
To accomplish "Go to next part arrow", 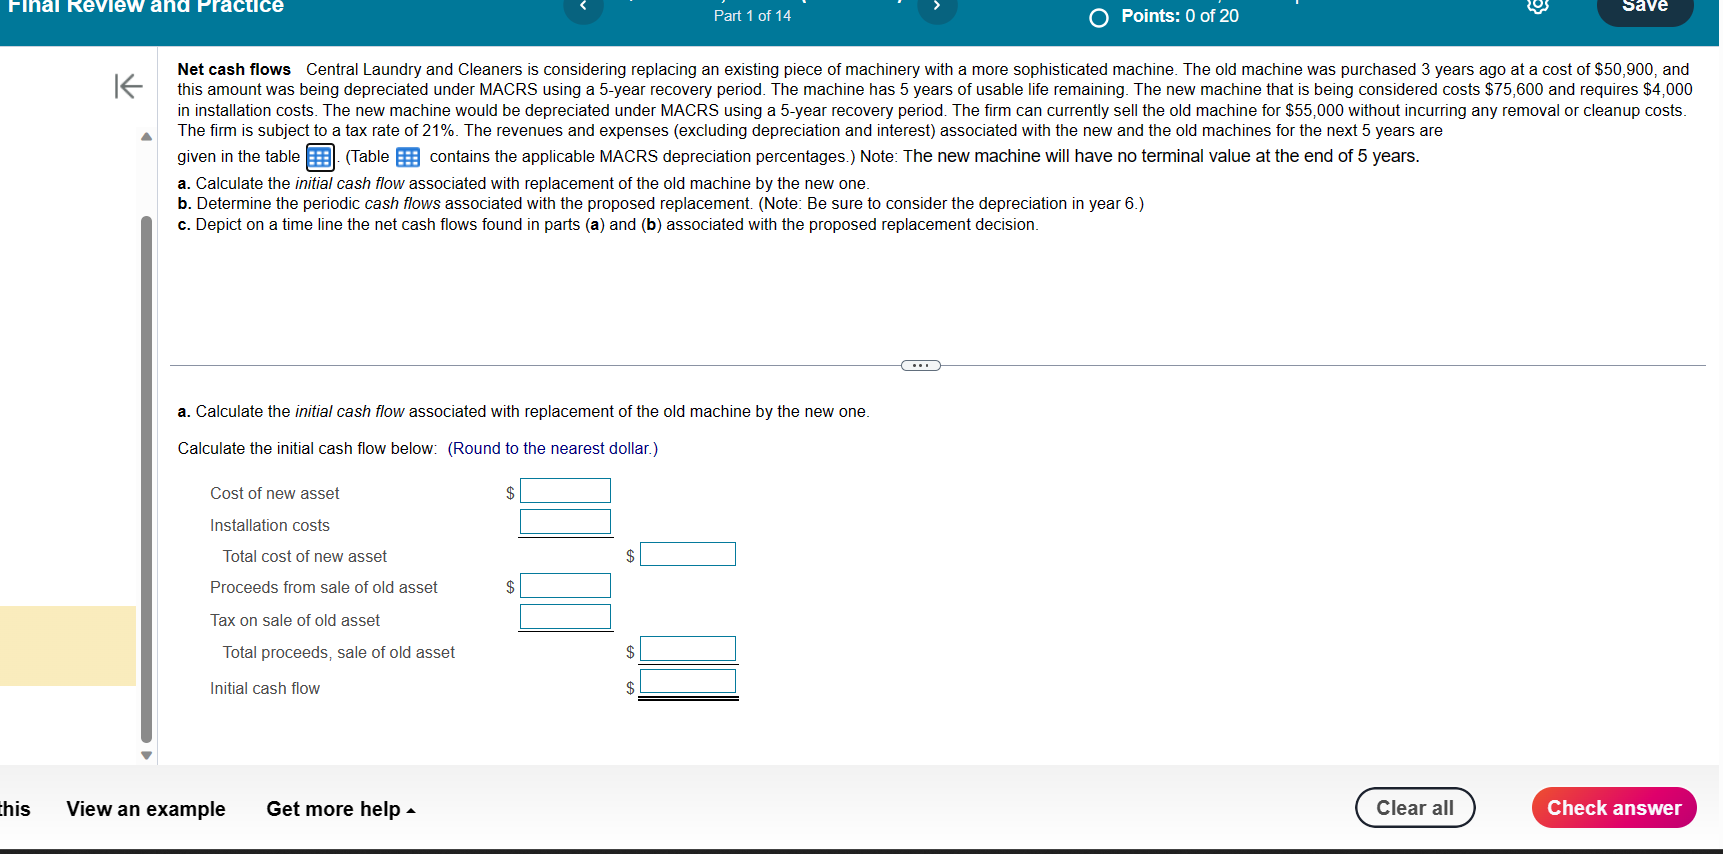I will [x=937, y=8].
